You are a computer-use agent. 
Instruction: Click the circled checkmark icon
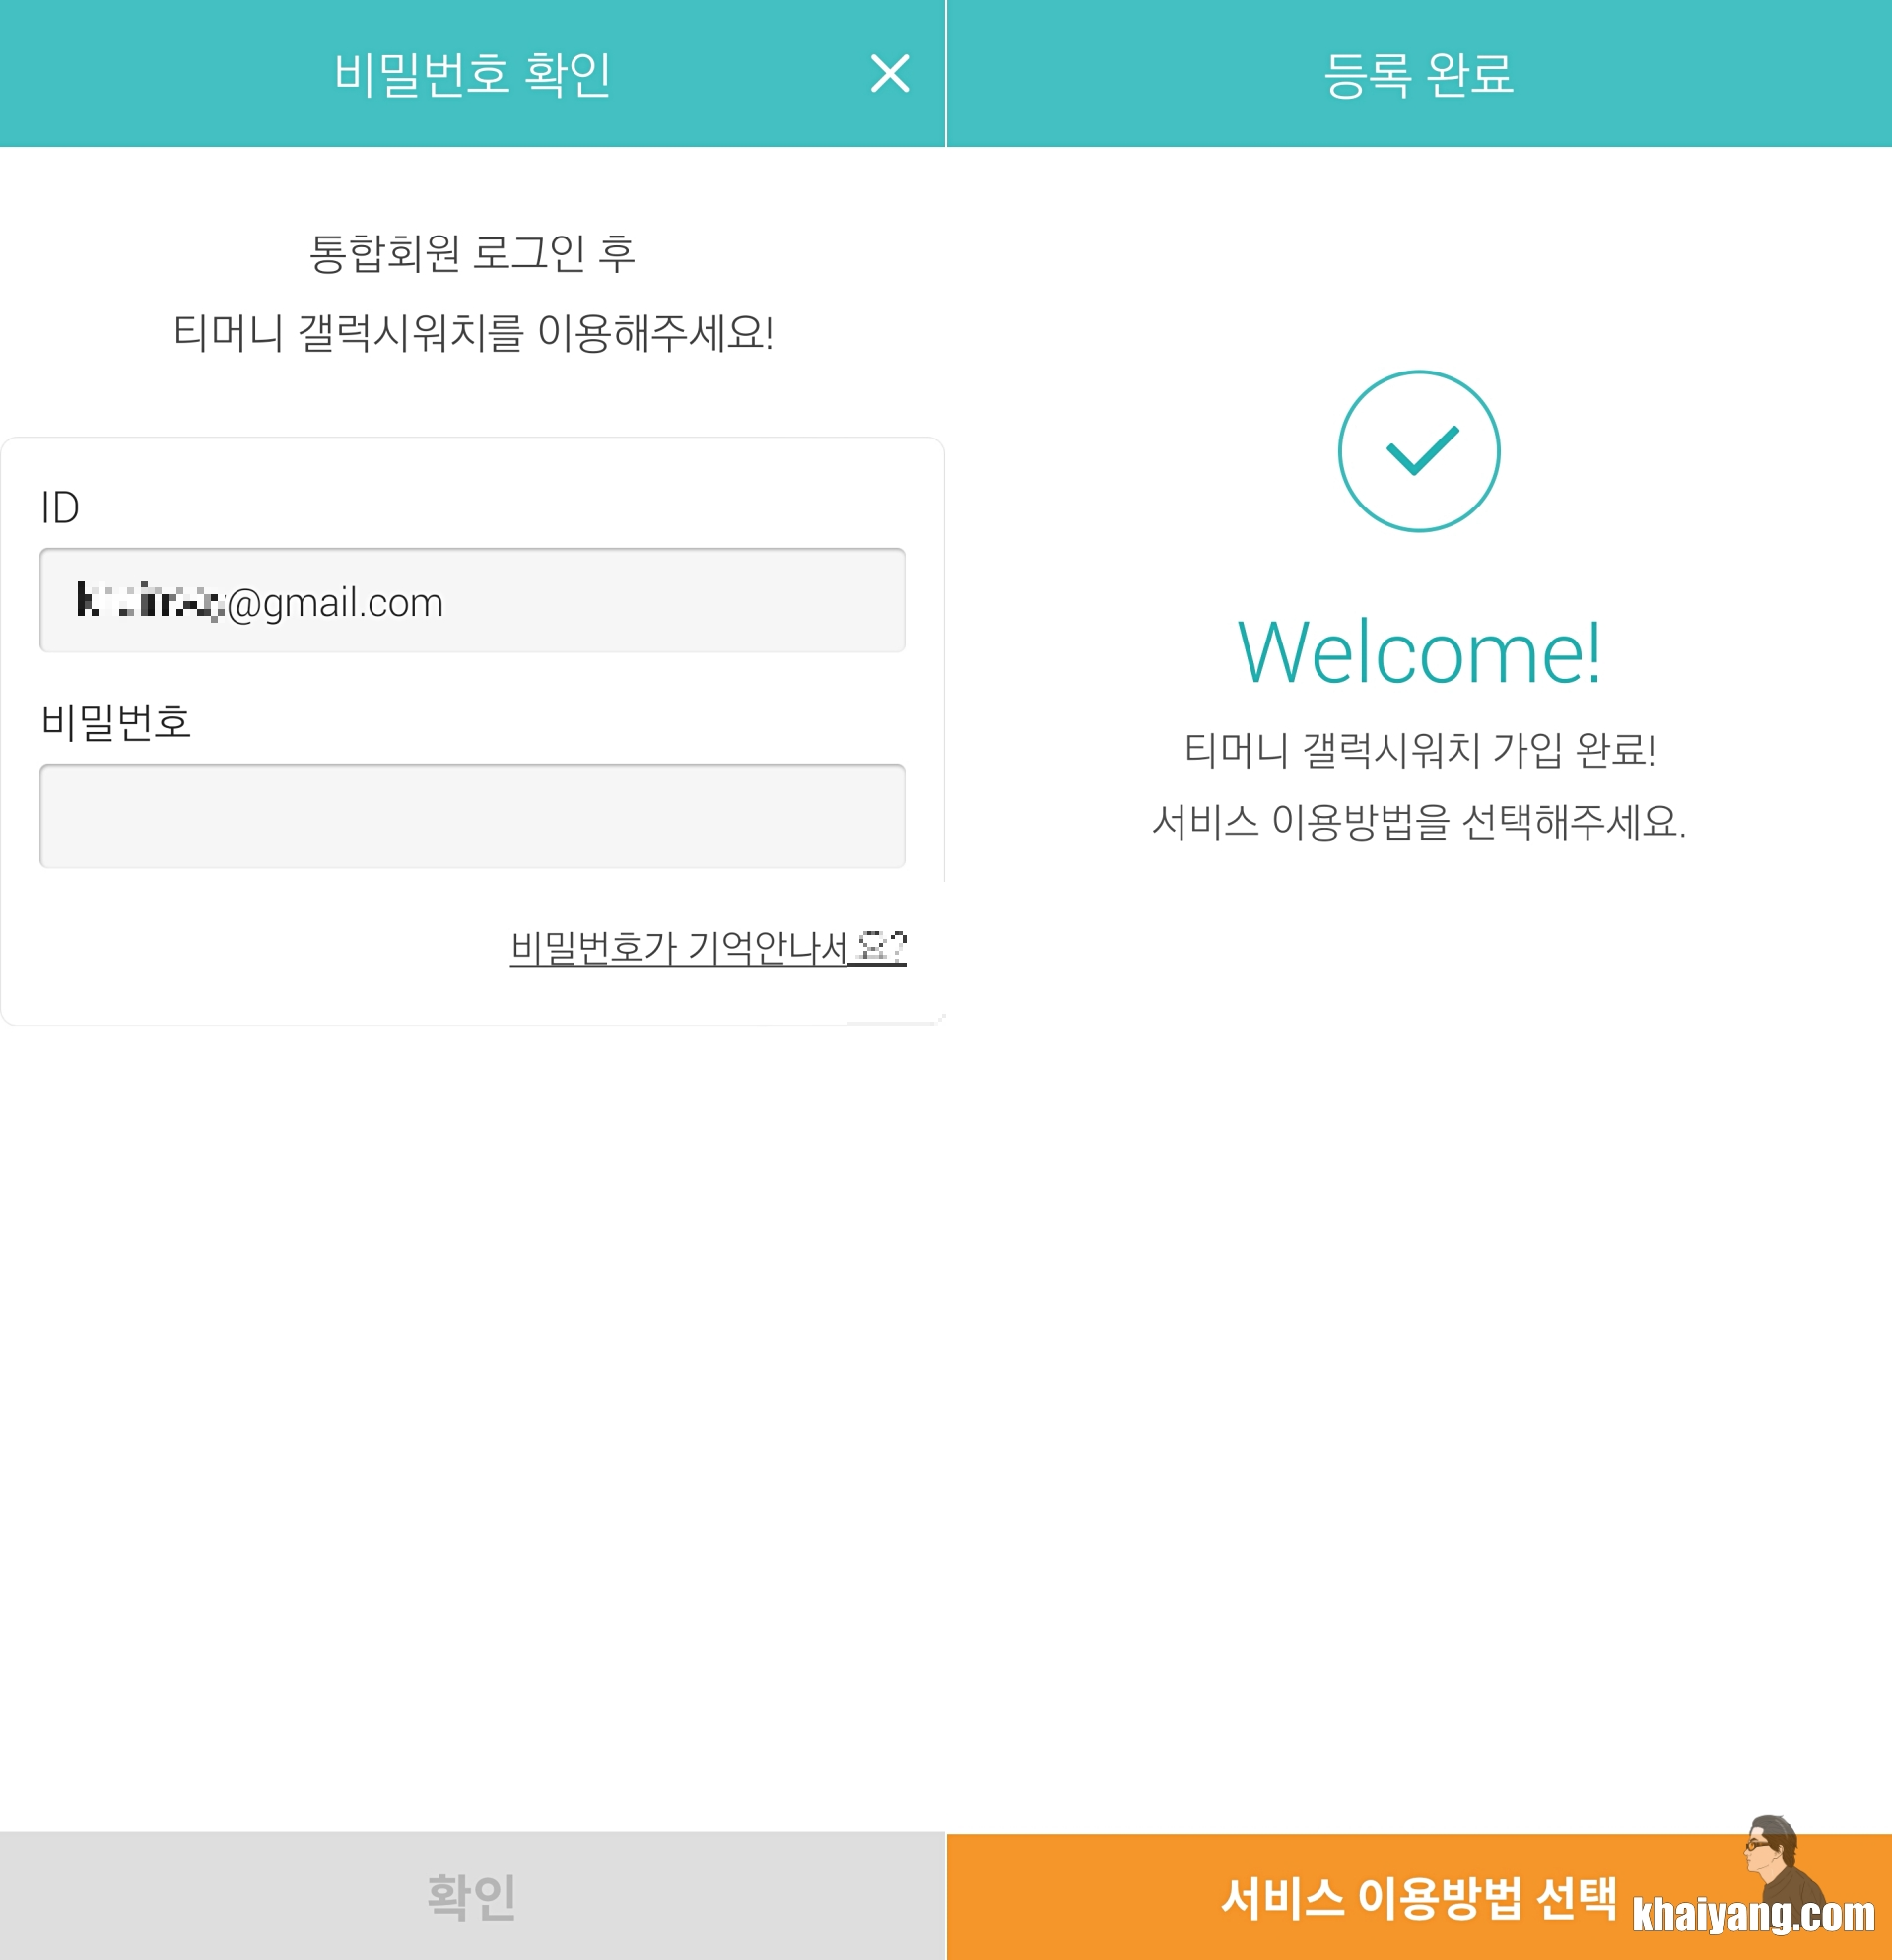click(1418, 451)
